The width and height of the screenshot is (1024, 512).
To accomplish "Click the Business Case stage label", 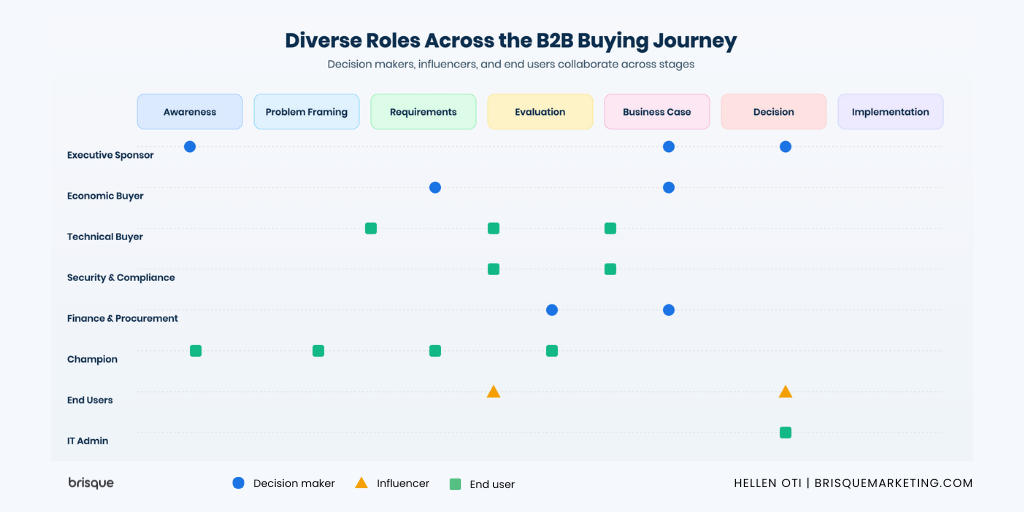I will click(x=657, y=112).
